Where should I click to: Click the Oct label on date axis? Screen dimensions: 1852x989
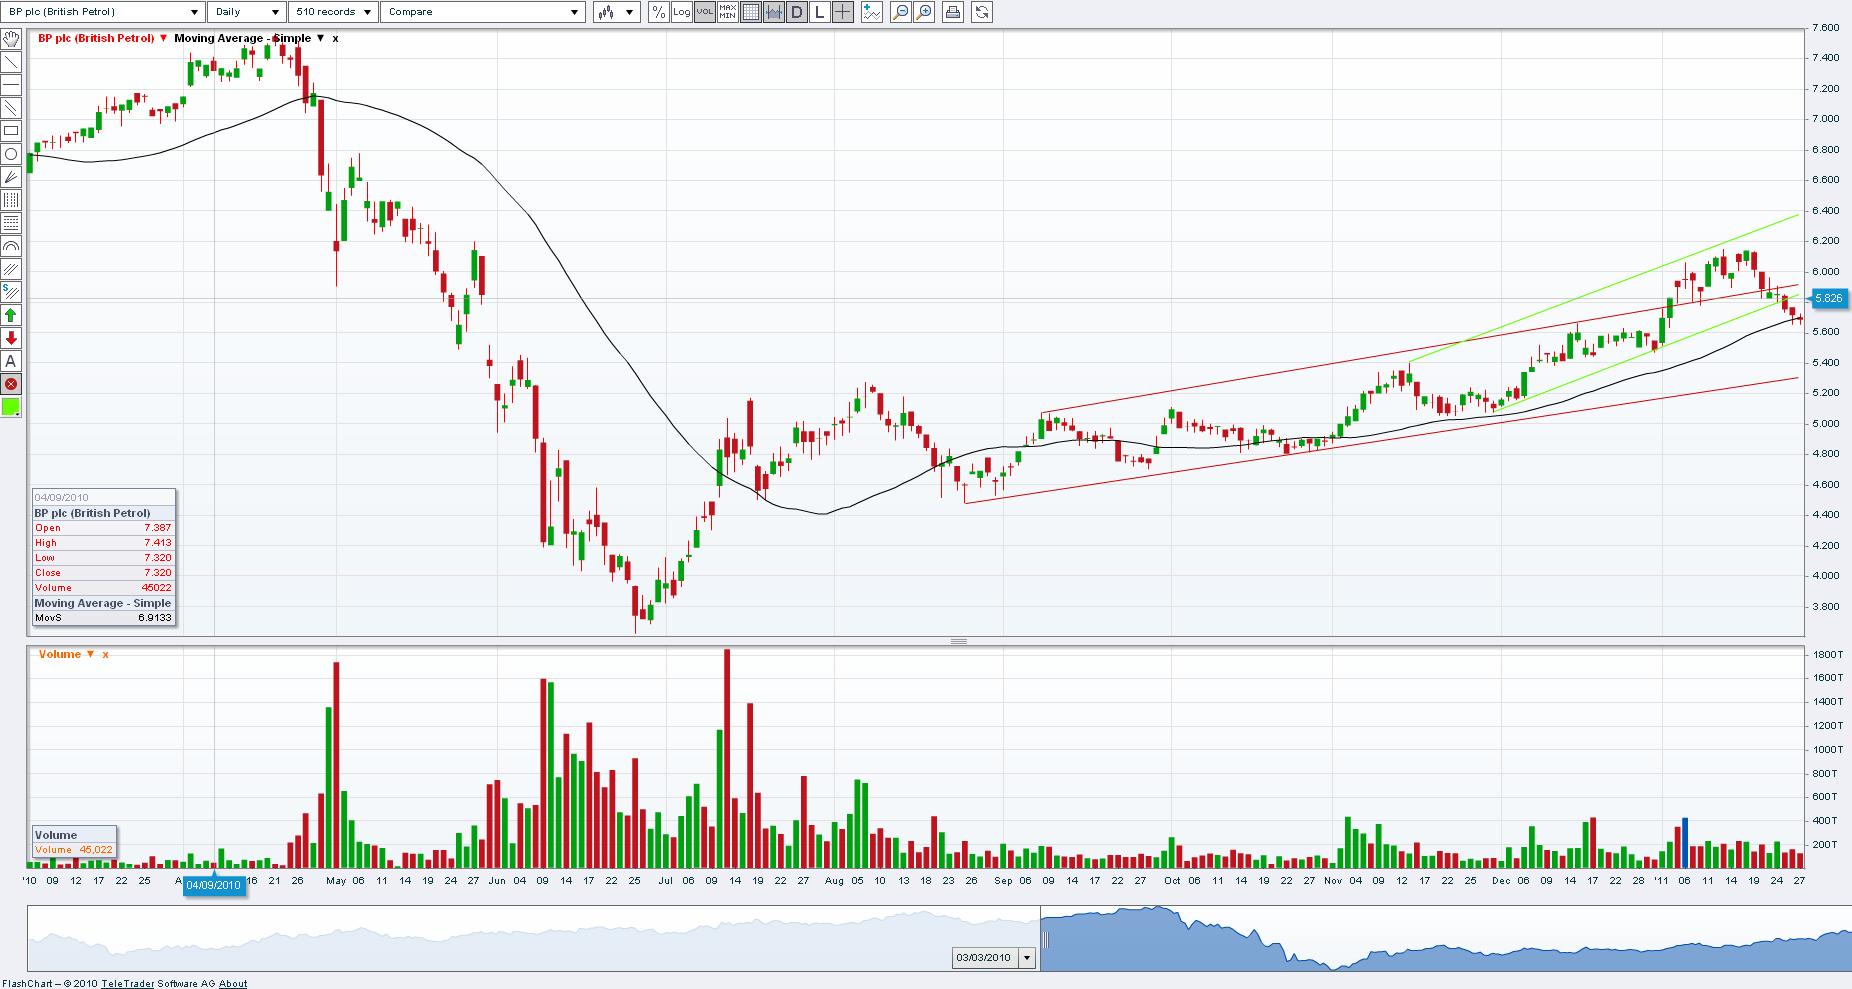(x=1172, y=881)
